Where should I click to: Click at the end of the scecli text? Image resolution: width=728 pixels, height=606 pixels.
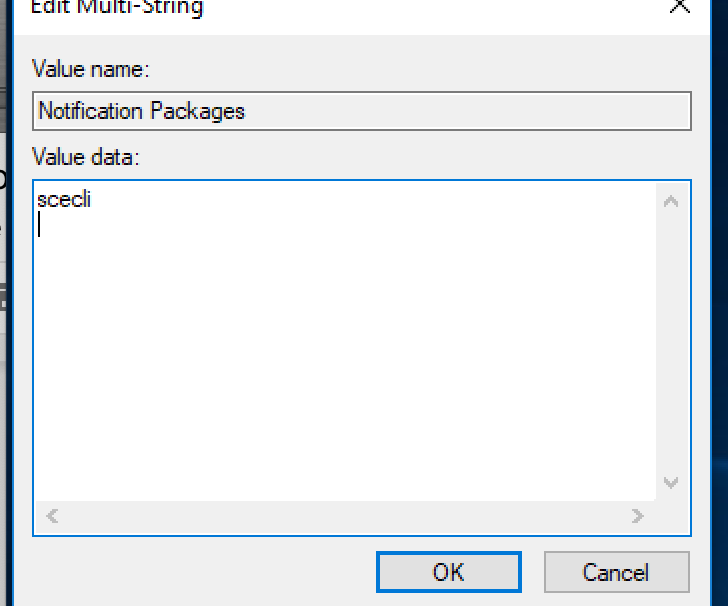point(92,200)
